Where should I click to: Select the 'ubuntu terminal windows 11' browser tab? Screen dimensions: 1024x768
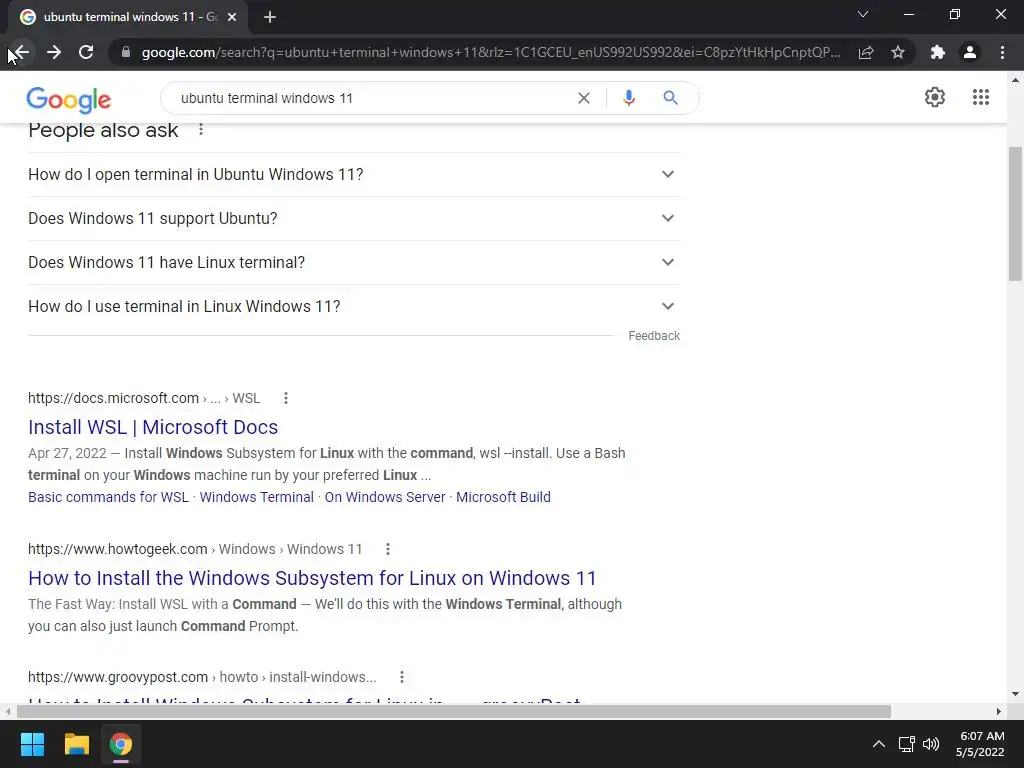point(128,17)
